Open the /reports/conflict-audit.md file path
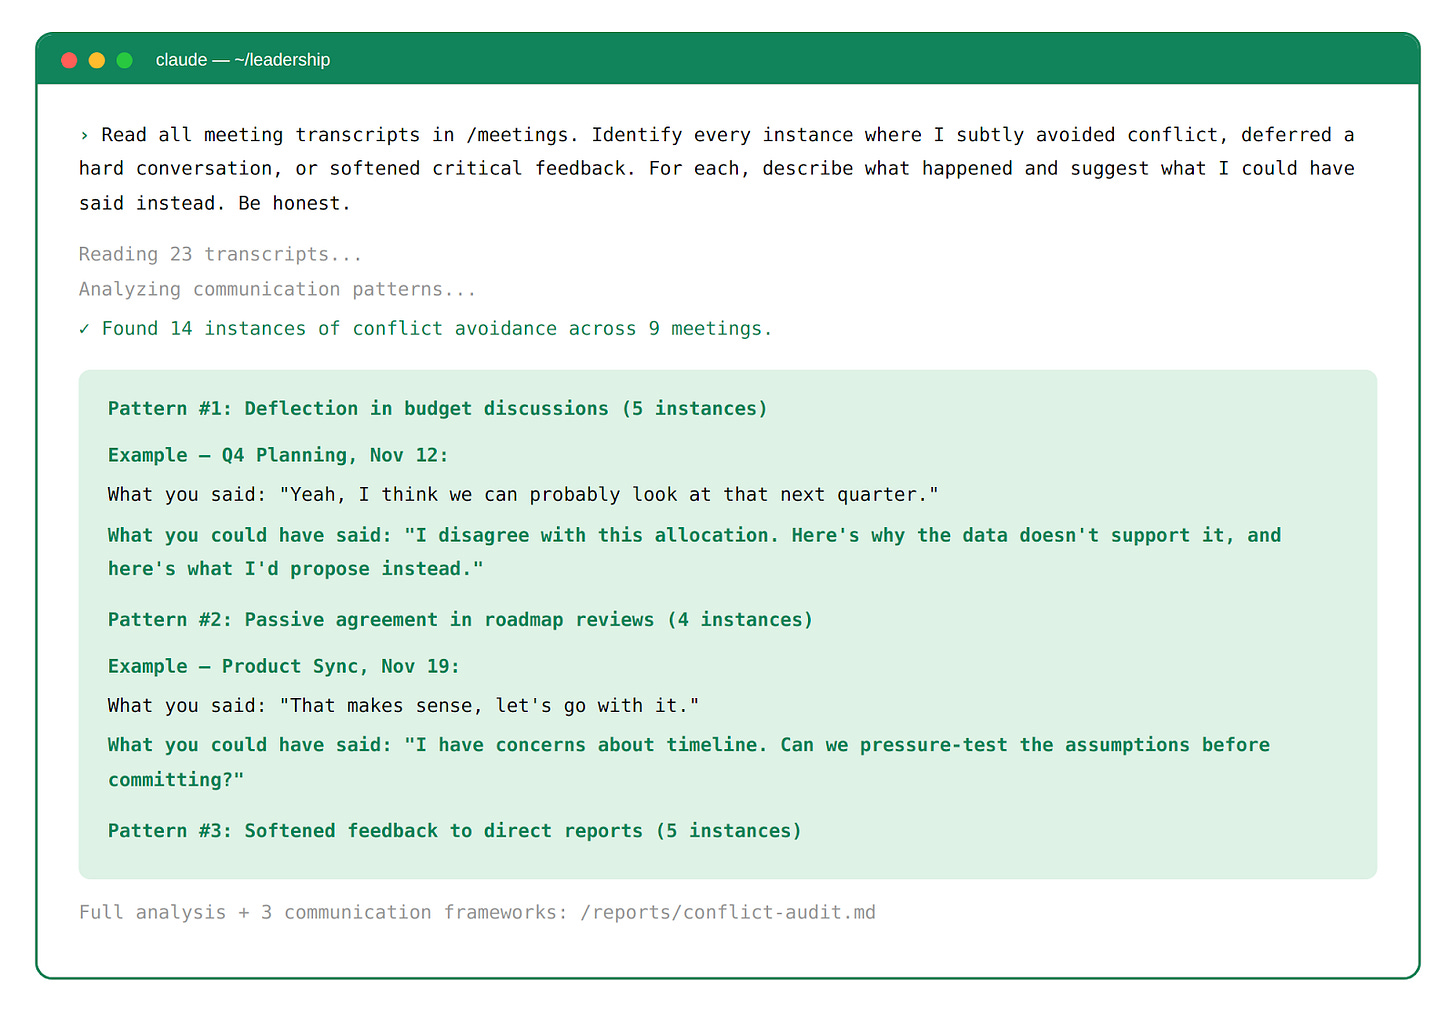 point(727,912)
